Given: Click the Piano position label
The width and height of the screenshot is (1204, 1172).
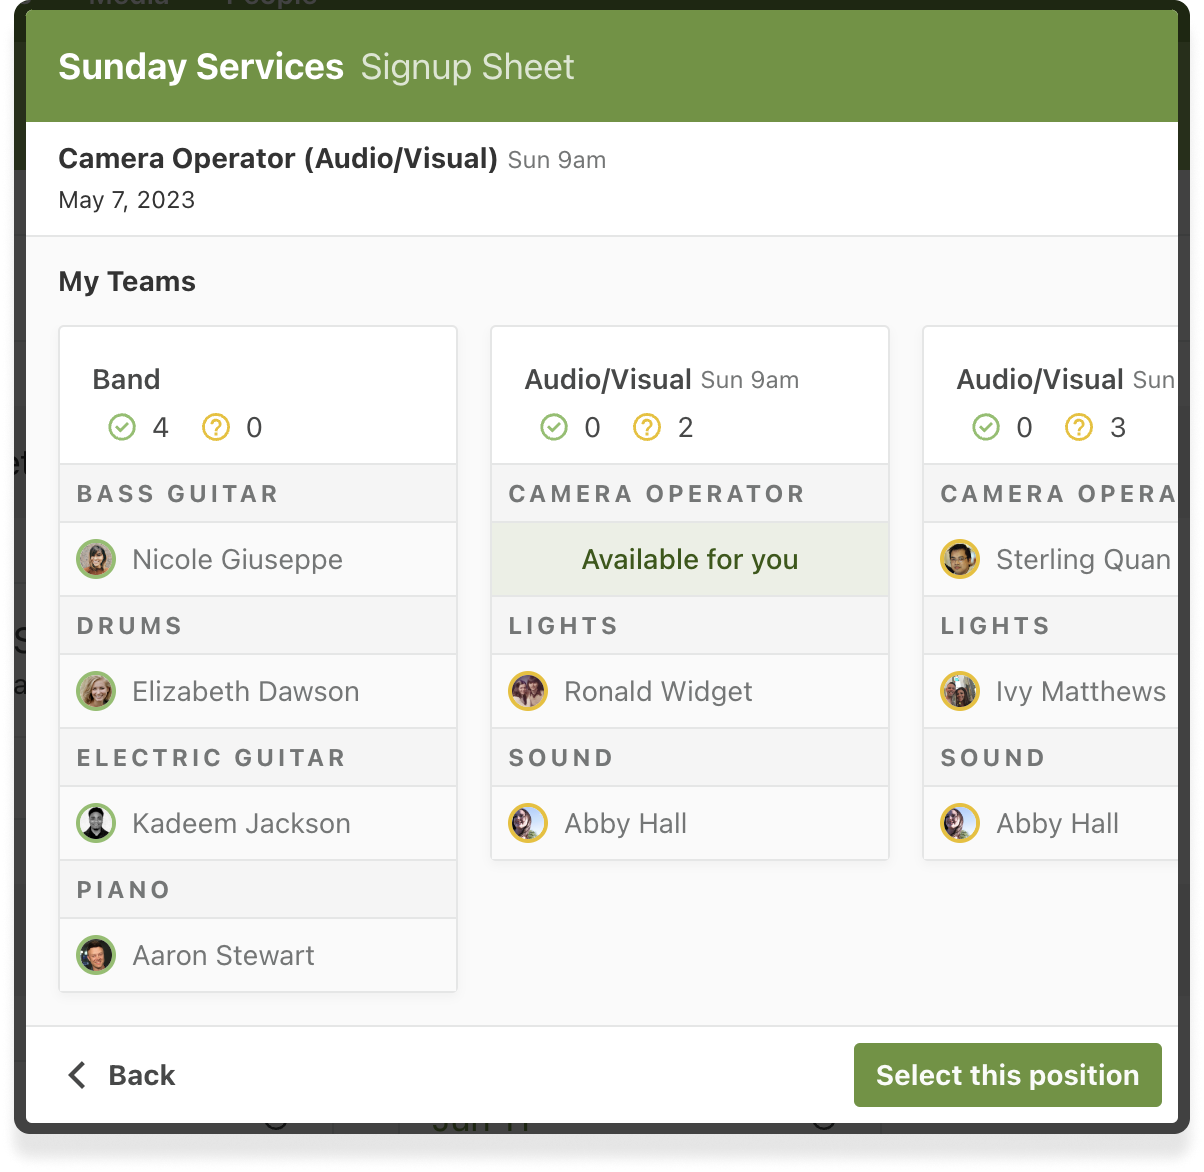Looking at the screenshot, I should coord(124,890).
